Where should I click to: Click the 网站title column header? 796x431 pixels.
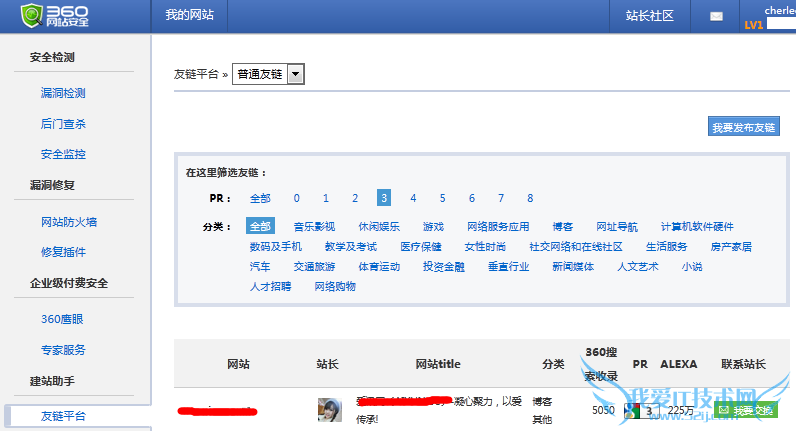coord(438,364)
